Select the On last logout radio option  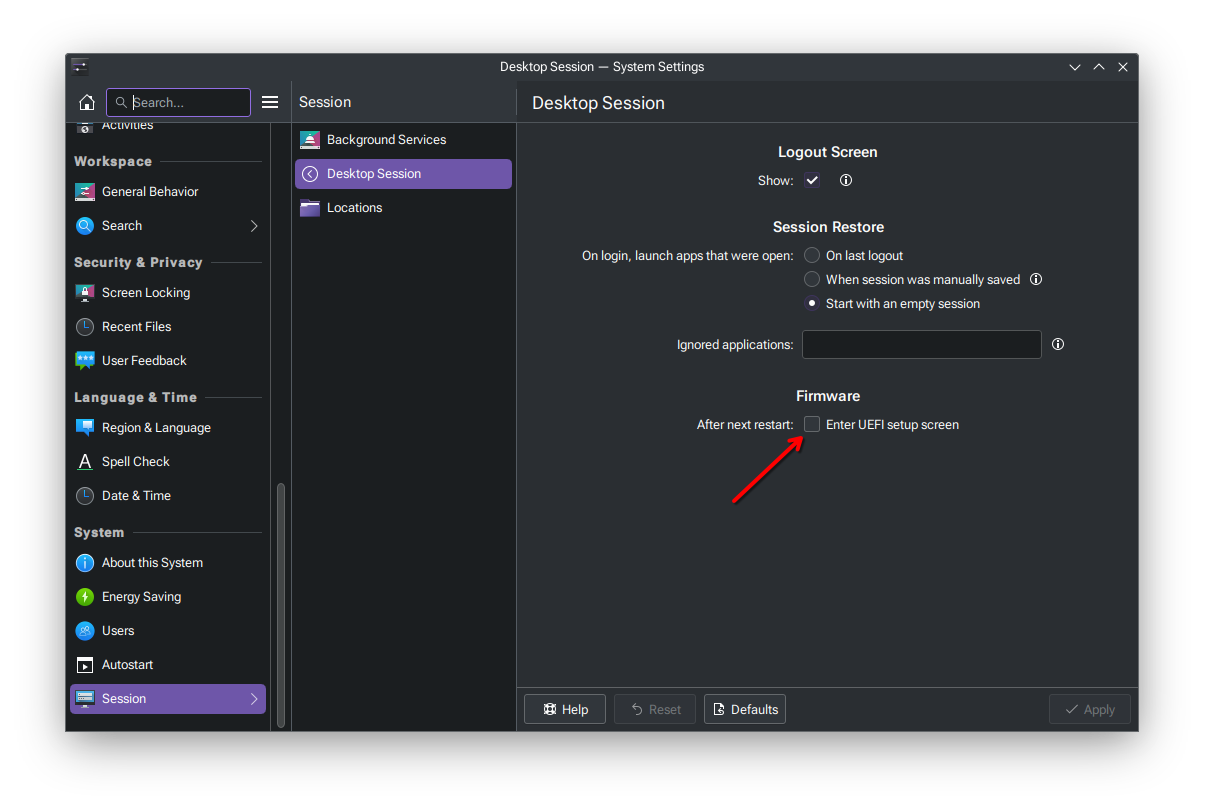click(812, 256)
